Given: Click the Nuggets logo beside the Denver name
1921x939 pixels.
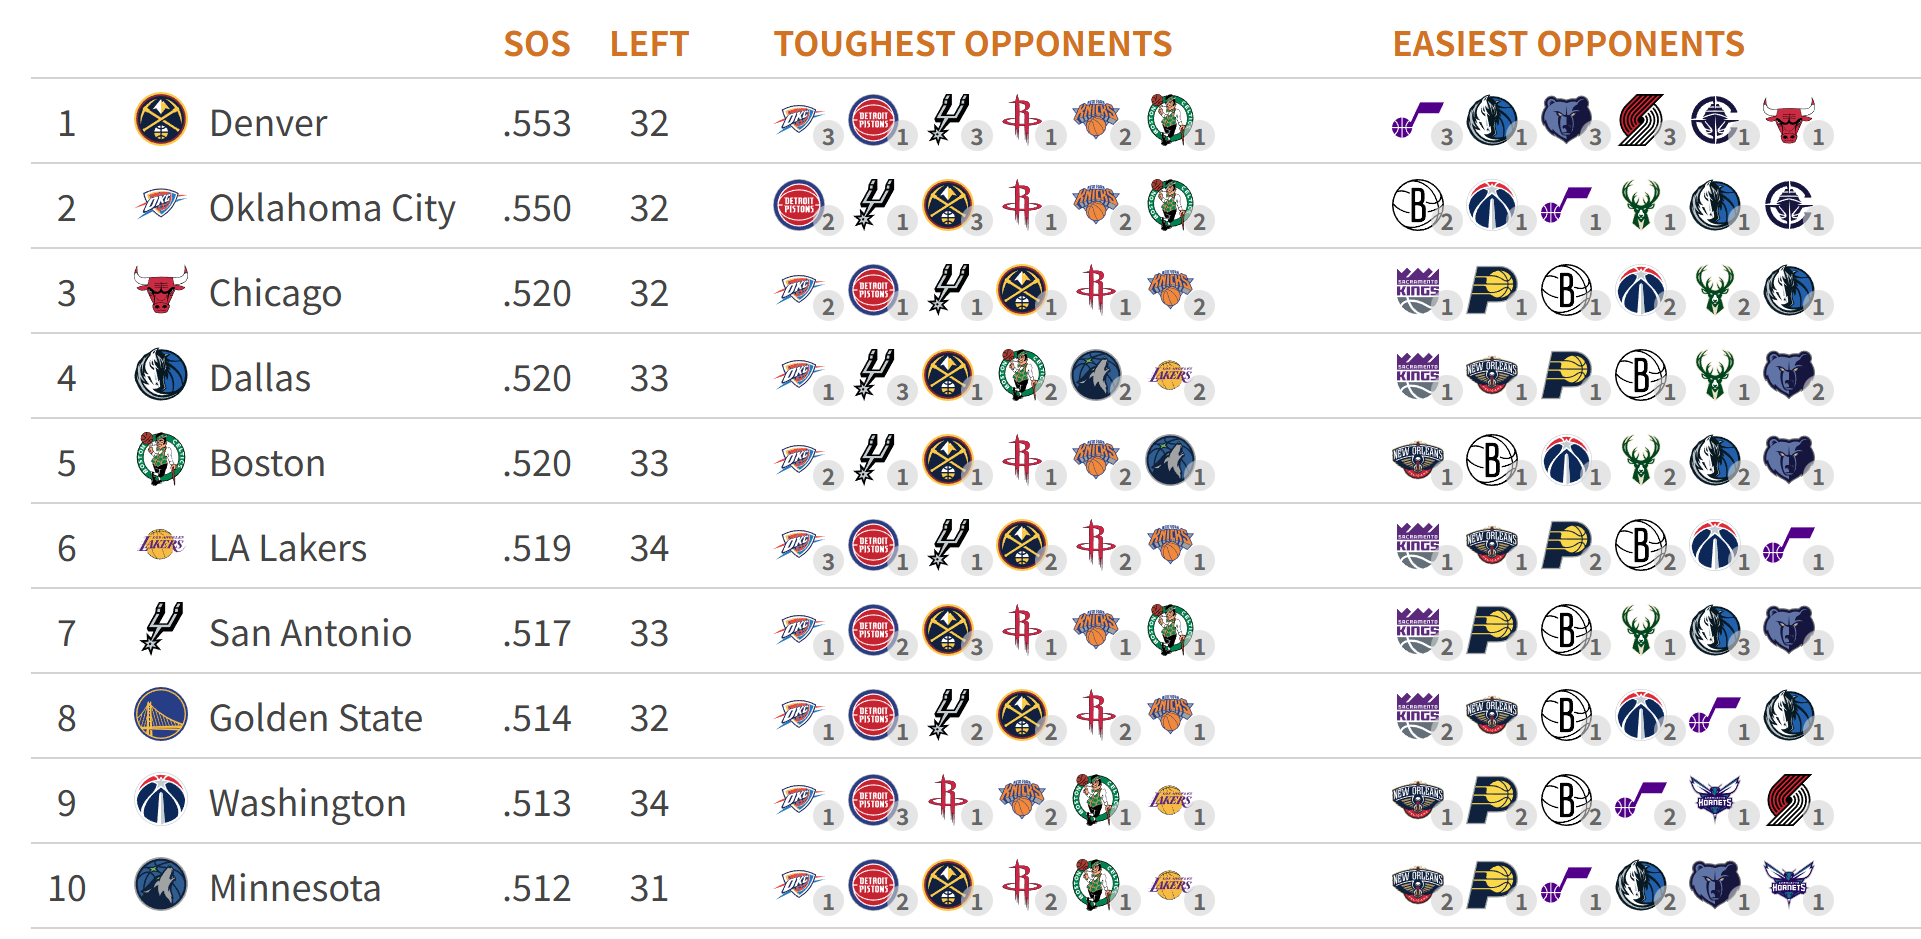Looking at the screenshot, I should tap(160, 120).
